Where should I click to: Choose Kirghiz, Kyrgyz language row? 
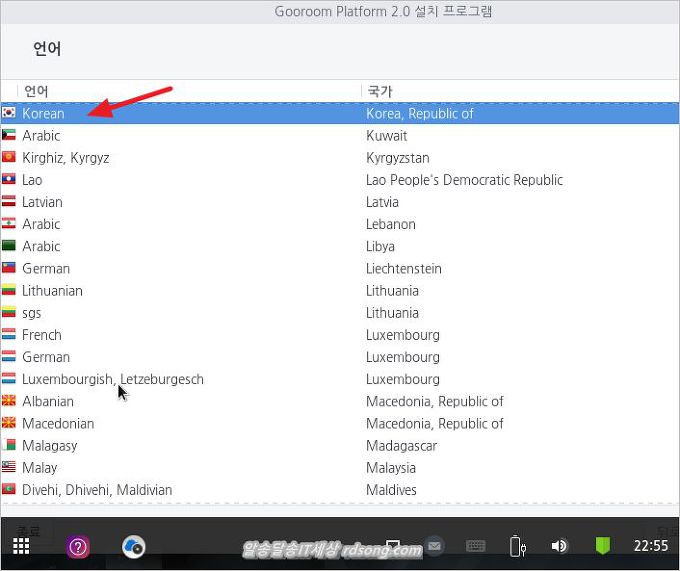pos(65,158)
